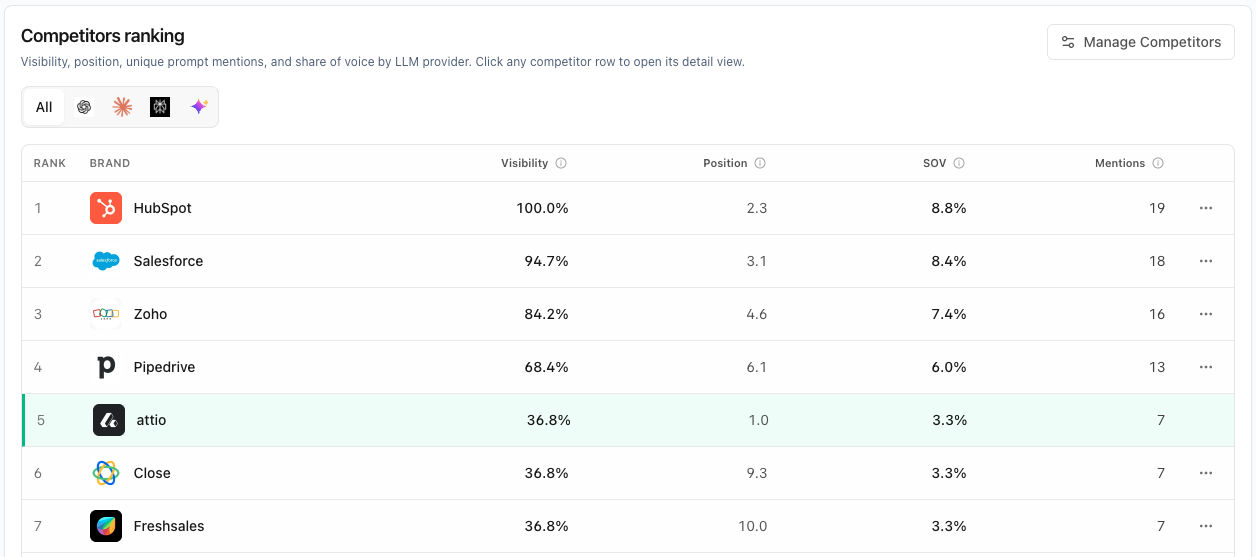
Task: Click Salesforce's 18 mentions value
Action: [x=1157, y=261]
